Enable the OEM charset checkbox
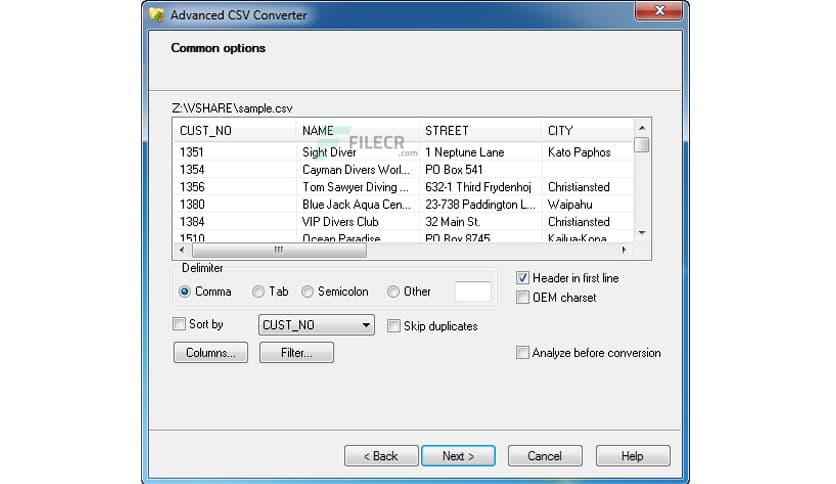 tap(522, 297)
